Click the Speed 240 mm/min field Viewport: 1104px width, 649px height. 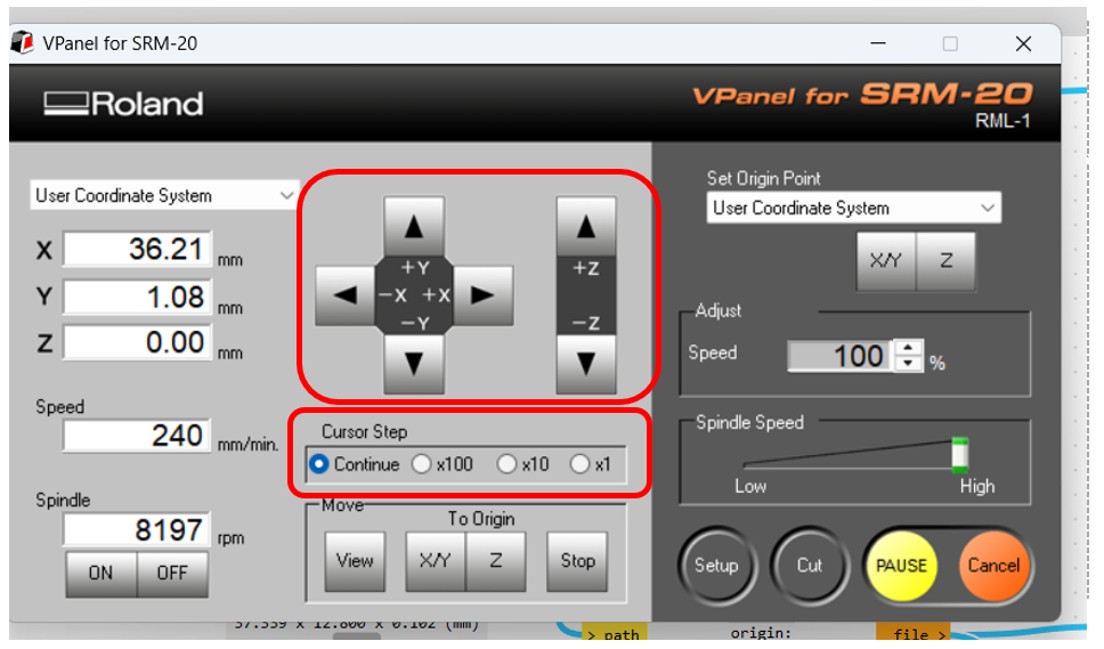pyautogui.click(x=137, y=435)
